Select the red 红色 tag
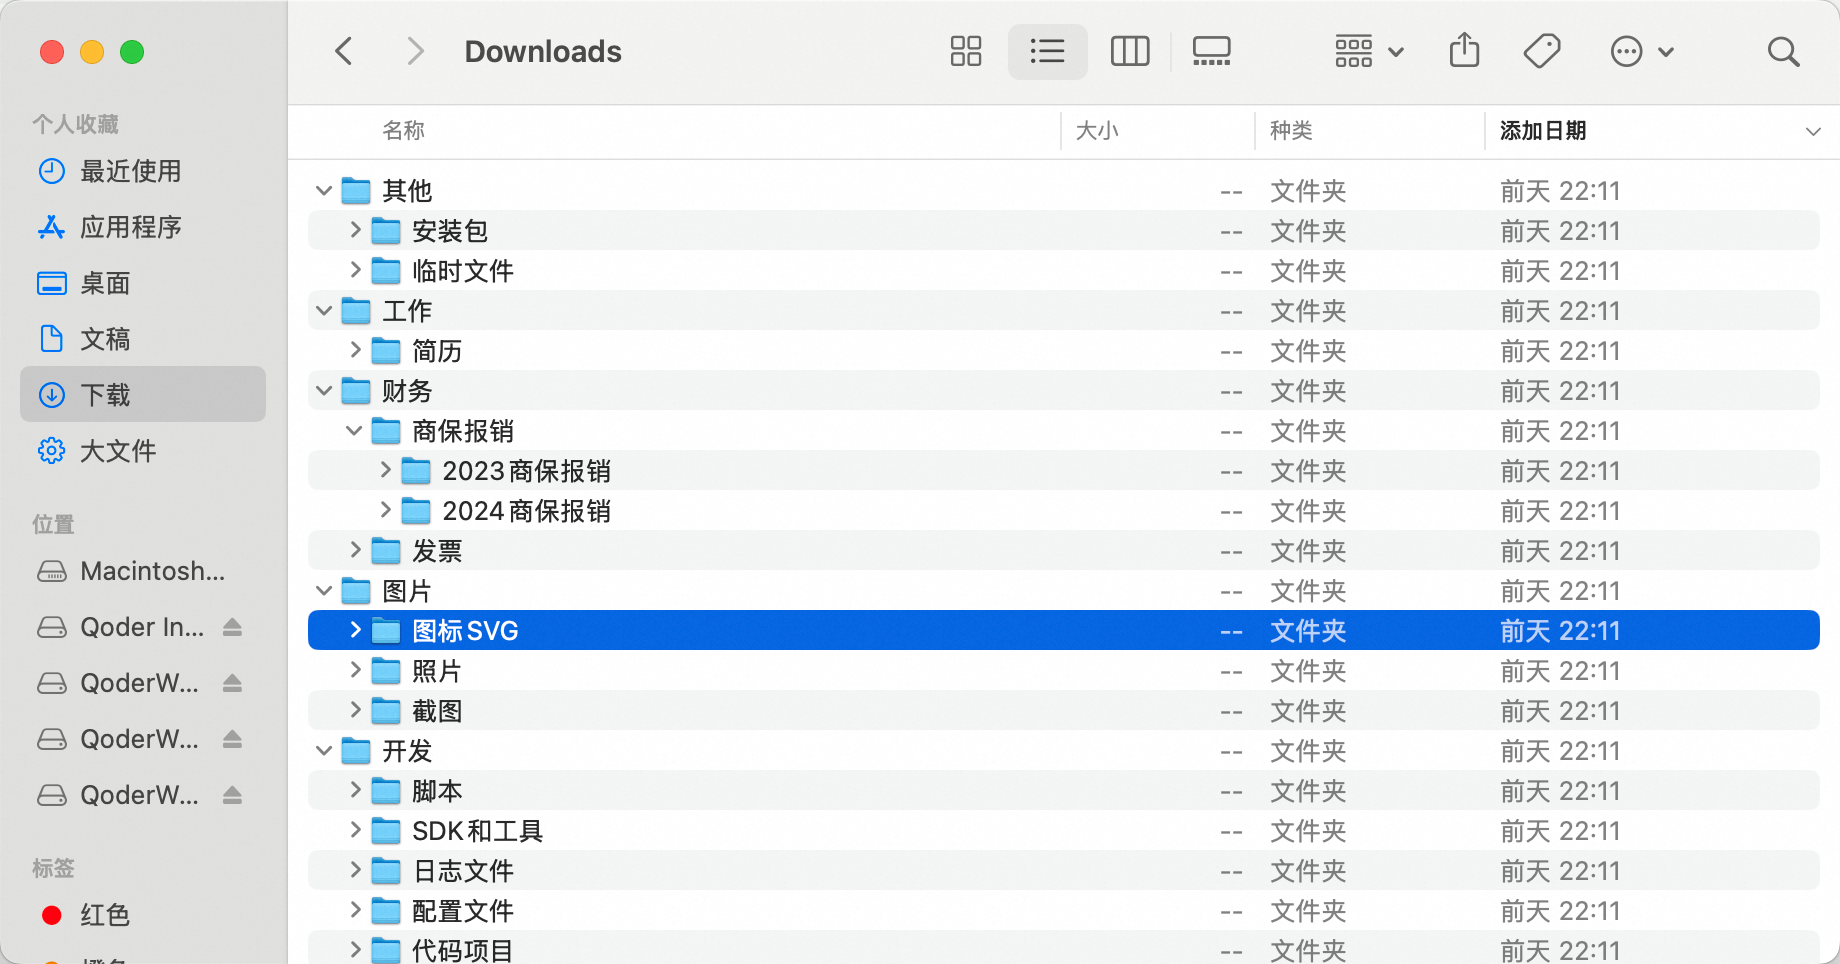1840x964 pixels. pyautogui.click(x=104, y=915)
